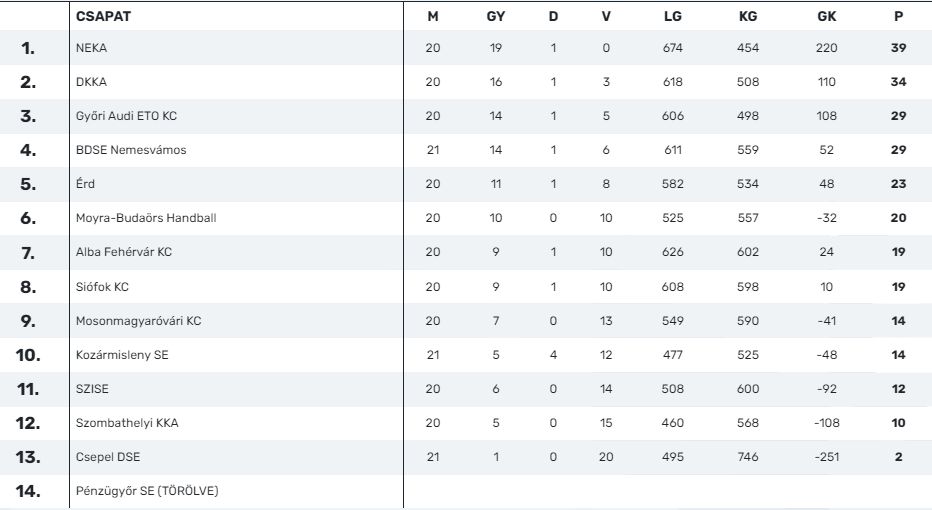Click BDSE Nemesvámos team name

[131, 150]
